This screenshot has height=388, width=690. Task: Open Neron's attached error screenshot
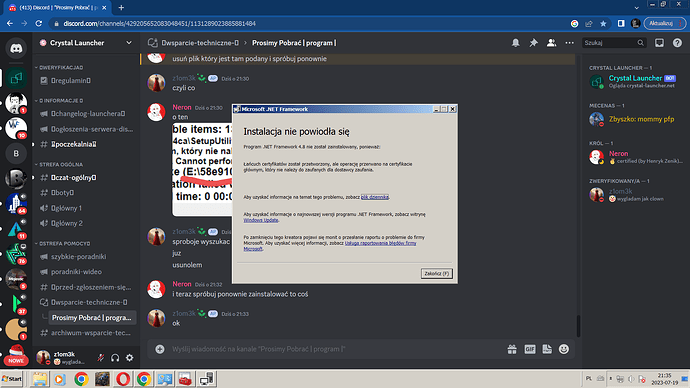pyautogui.click(x=202, y=169)
